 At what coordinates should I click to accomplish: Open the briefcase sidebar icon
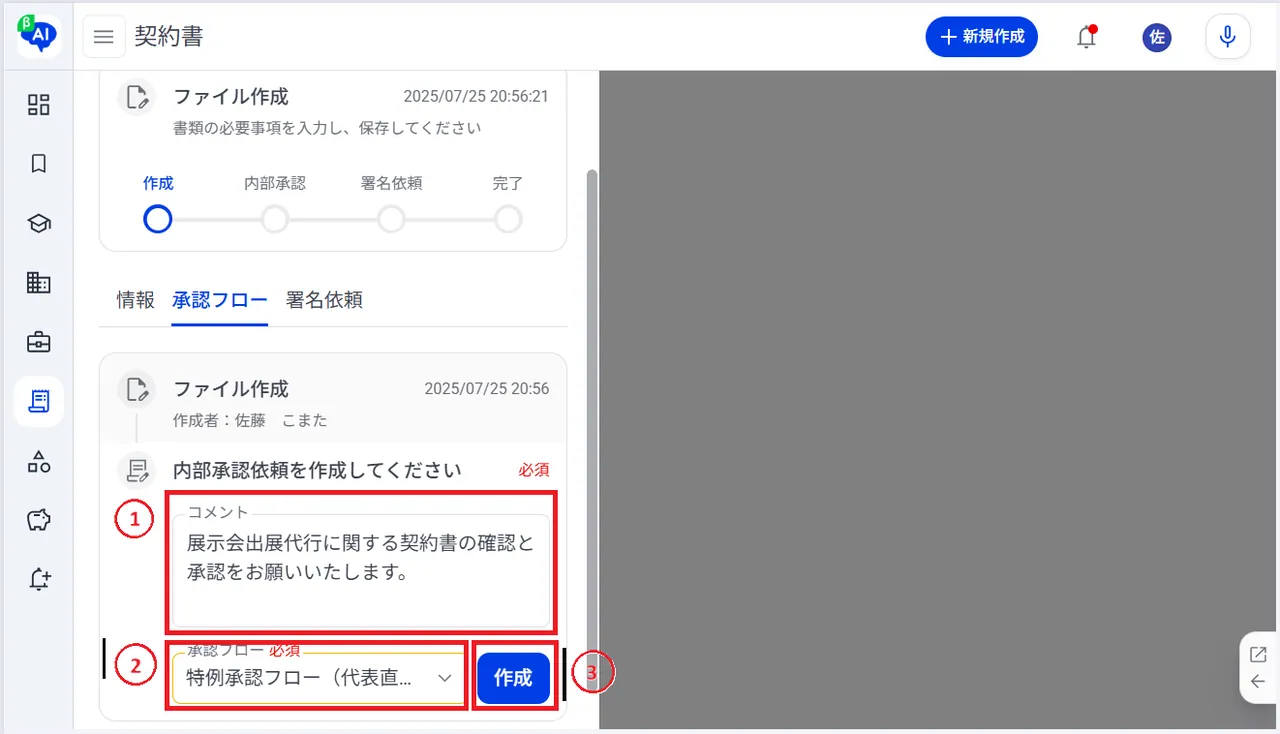click(x=38, y=342)
